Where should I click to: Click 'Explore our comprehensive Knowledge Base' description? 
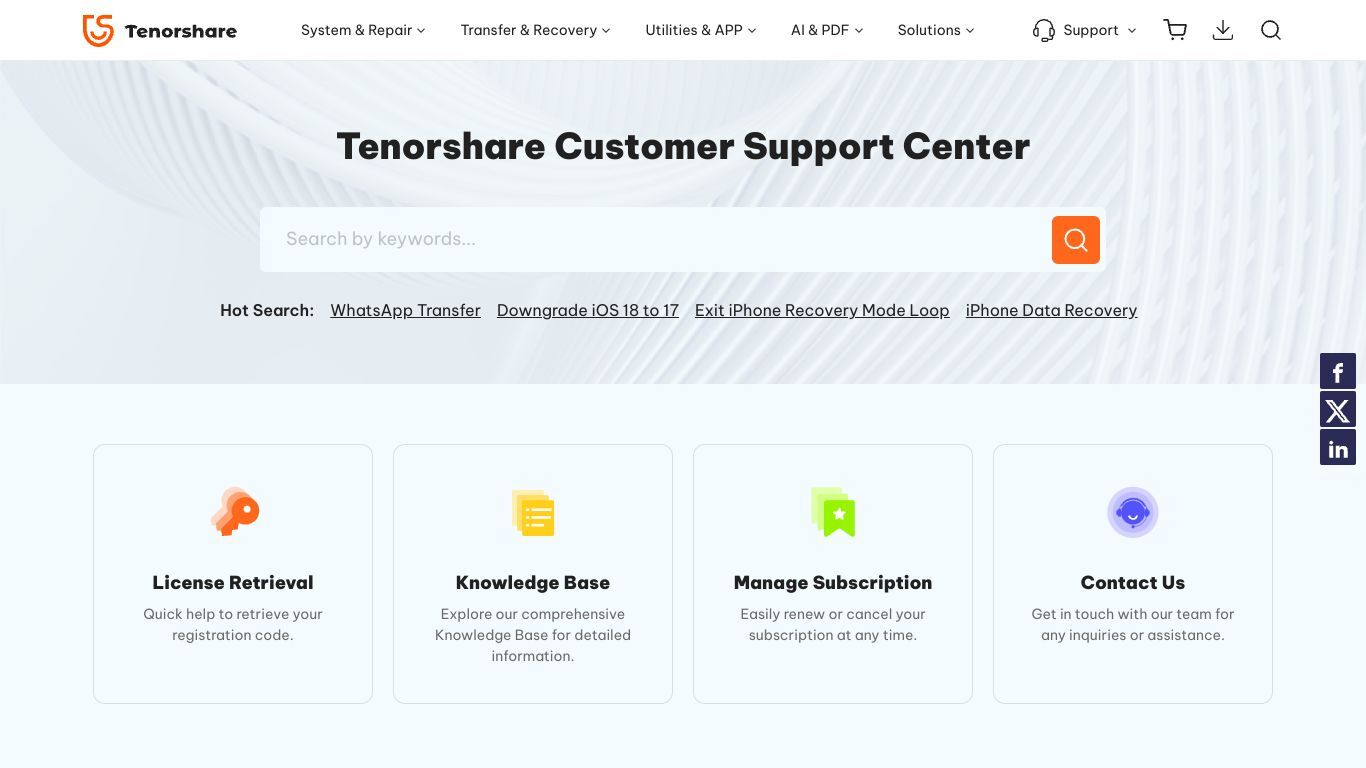click(533, 635)
